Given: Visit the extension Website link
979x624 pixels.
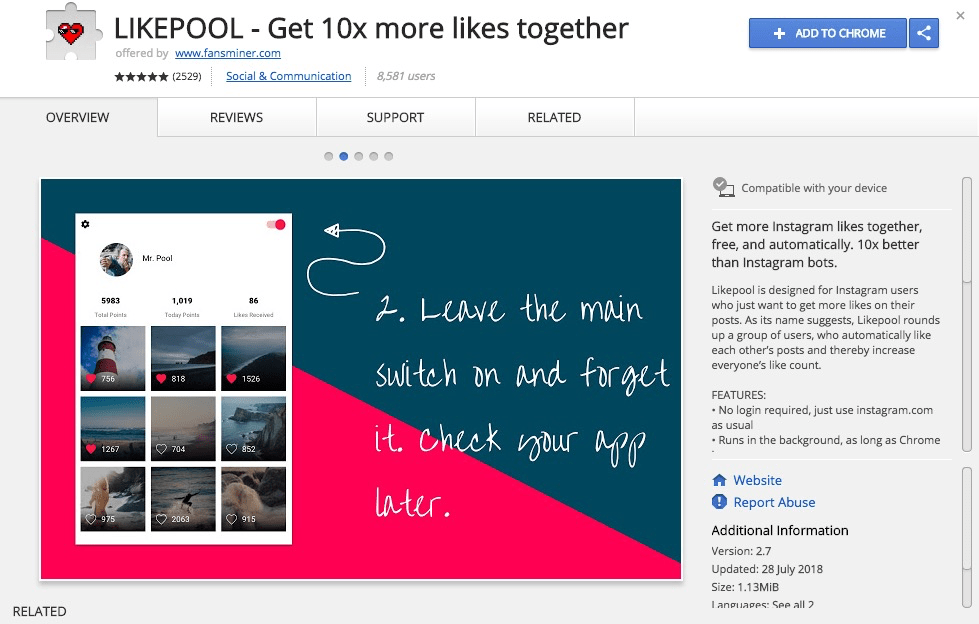Looking at the screenshot, I should [757, 480].
